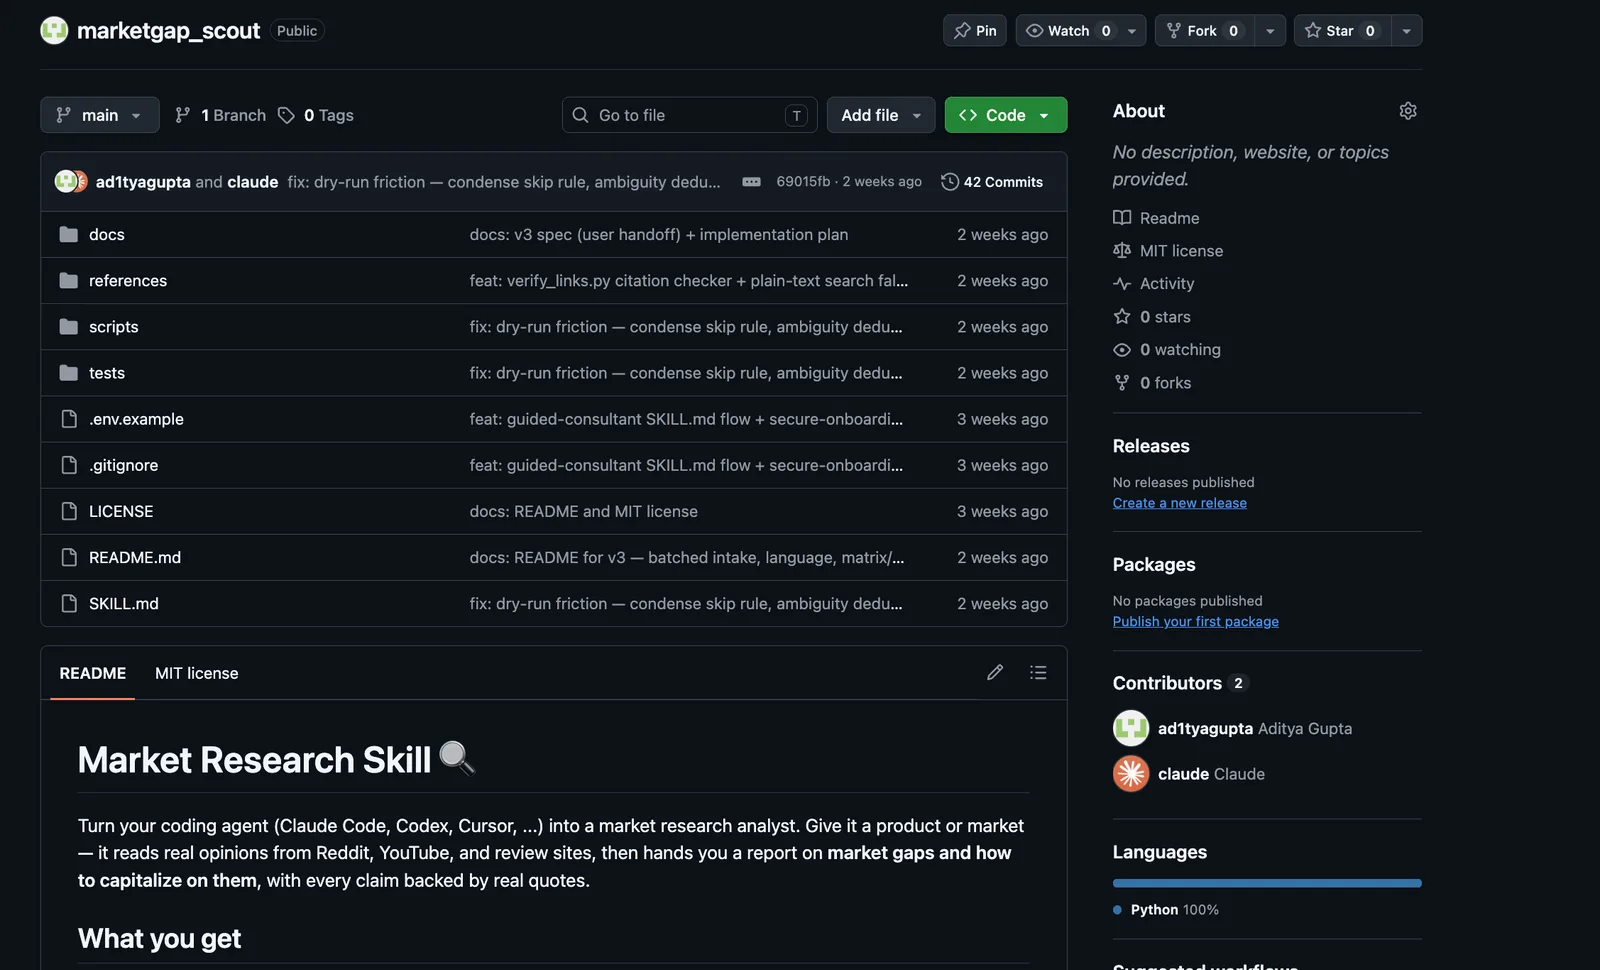Viewport: 1600px width, 970px height.
Task: View 0 Tags link
Action: 316,115
